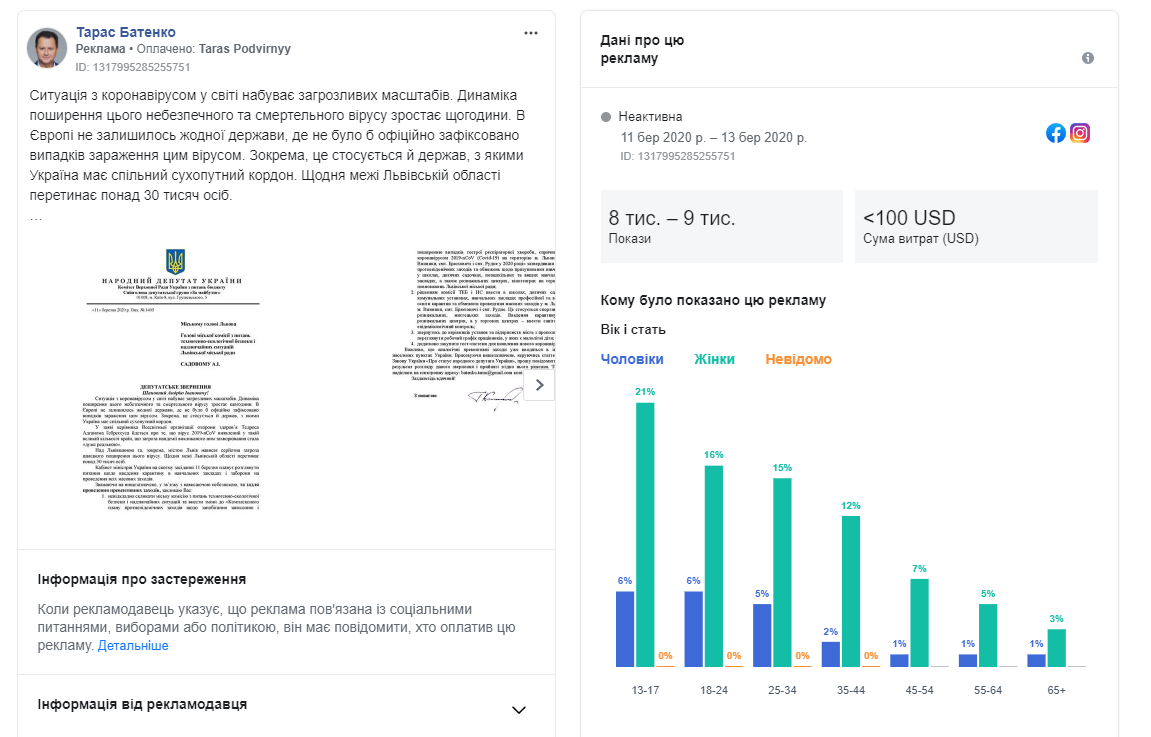
Task: Click the first deputy letter page image
Action: click(x=173, y=380)
